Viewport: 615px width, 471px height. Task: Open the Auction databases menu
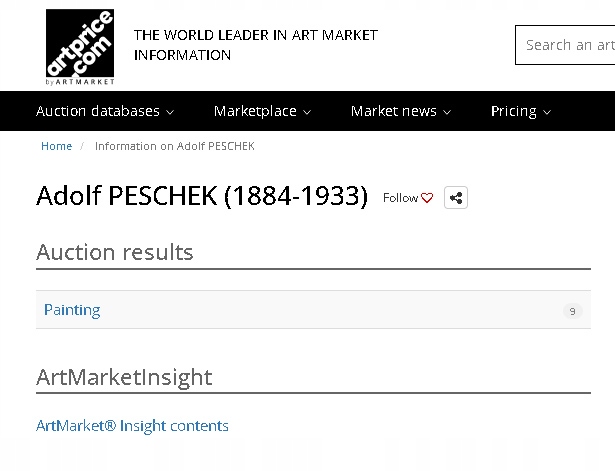(98, 111)
